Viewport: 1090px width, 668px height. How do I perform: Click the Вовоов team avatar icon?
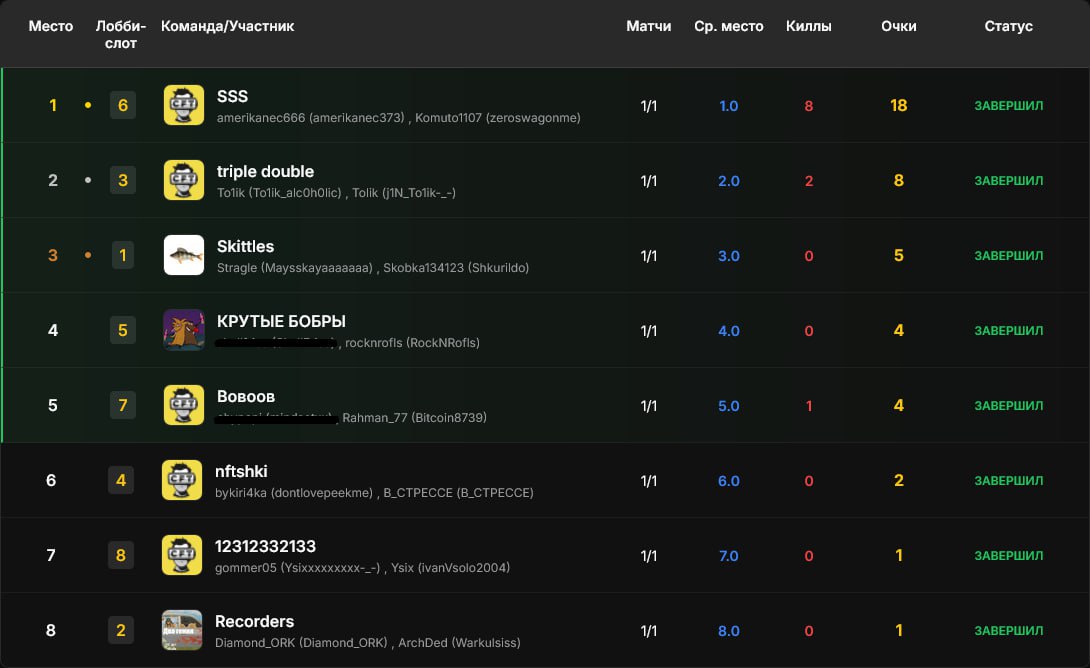point(183,405)
